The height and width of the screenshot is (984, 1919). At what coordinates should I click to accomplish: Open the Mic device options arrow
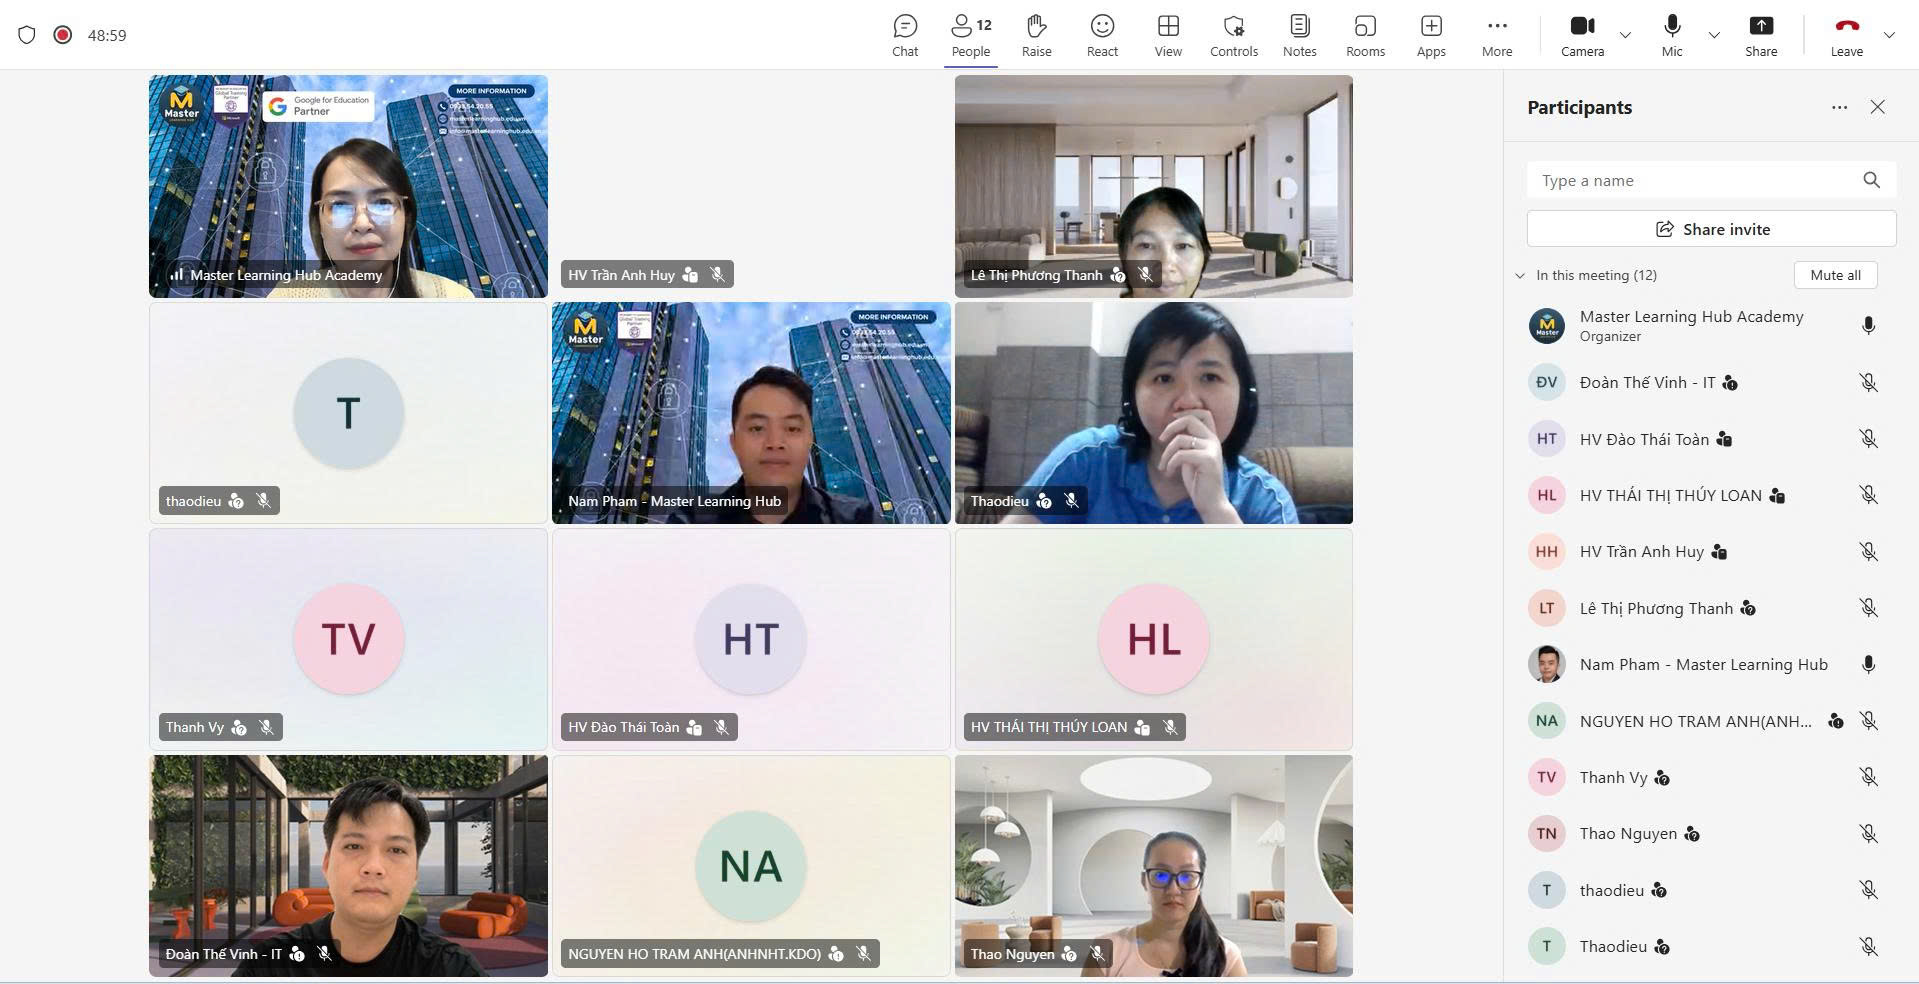pos(1714,35)
